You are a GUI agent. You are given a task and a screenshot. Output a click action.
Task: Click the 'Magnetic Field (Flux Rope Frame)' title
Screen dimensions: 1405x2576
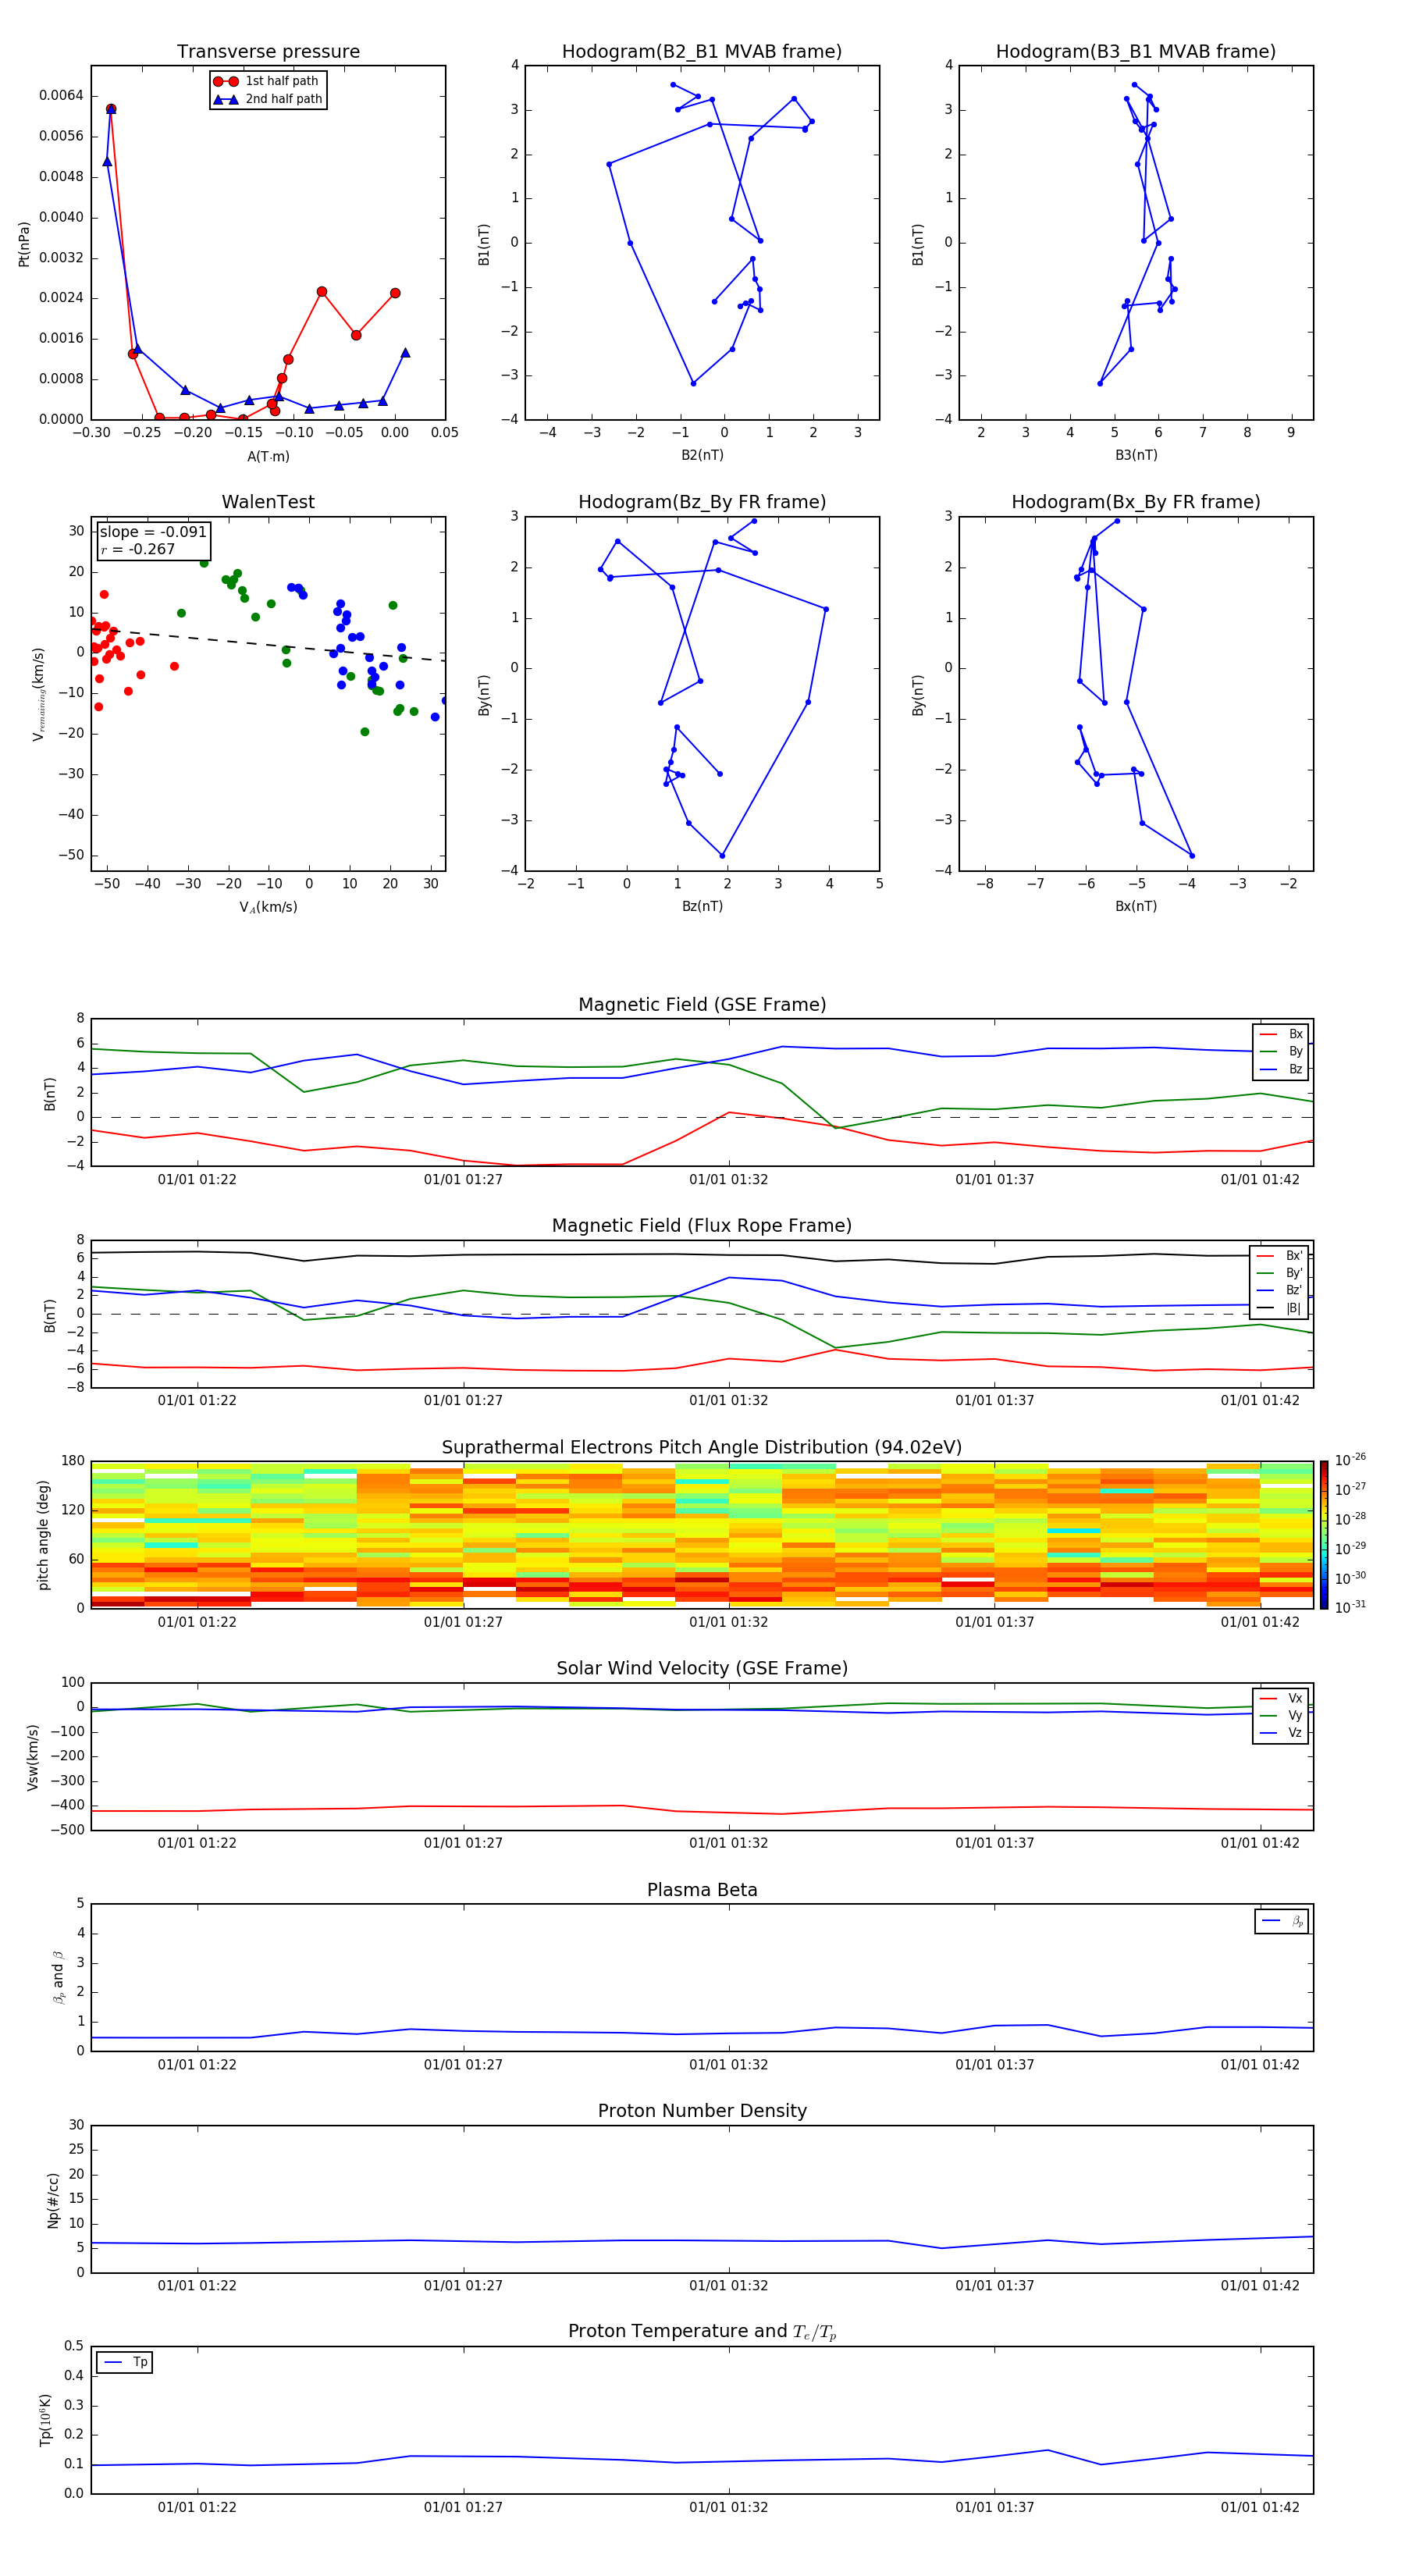(x=702, y=1226)
